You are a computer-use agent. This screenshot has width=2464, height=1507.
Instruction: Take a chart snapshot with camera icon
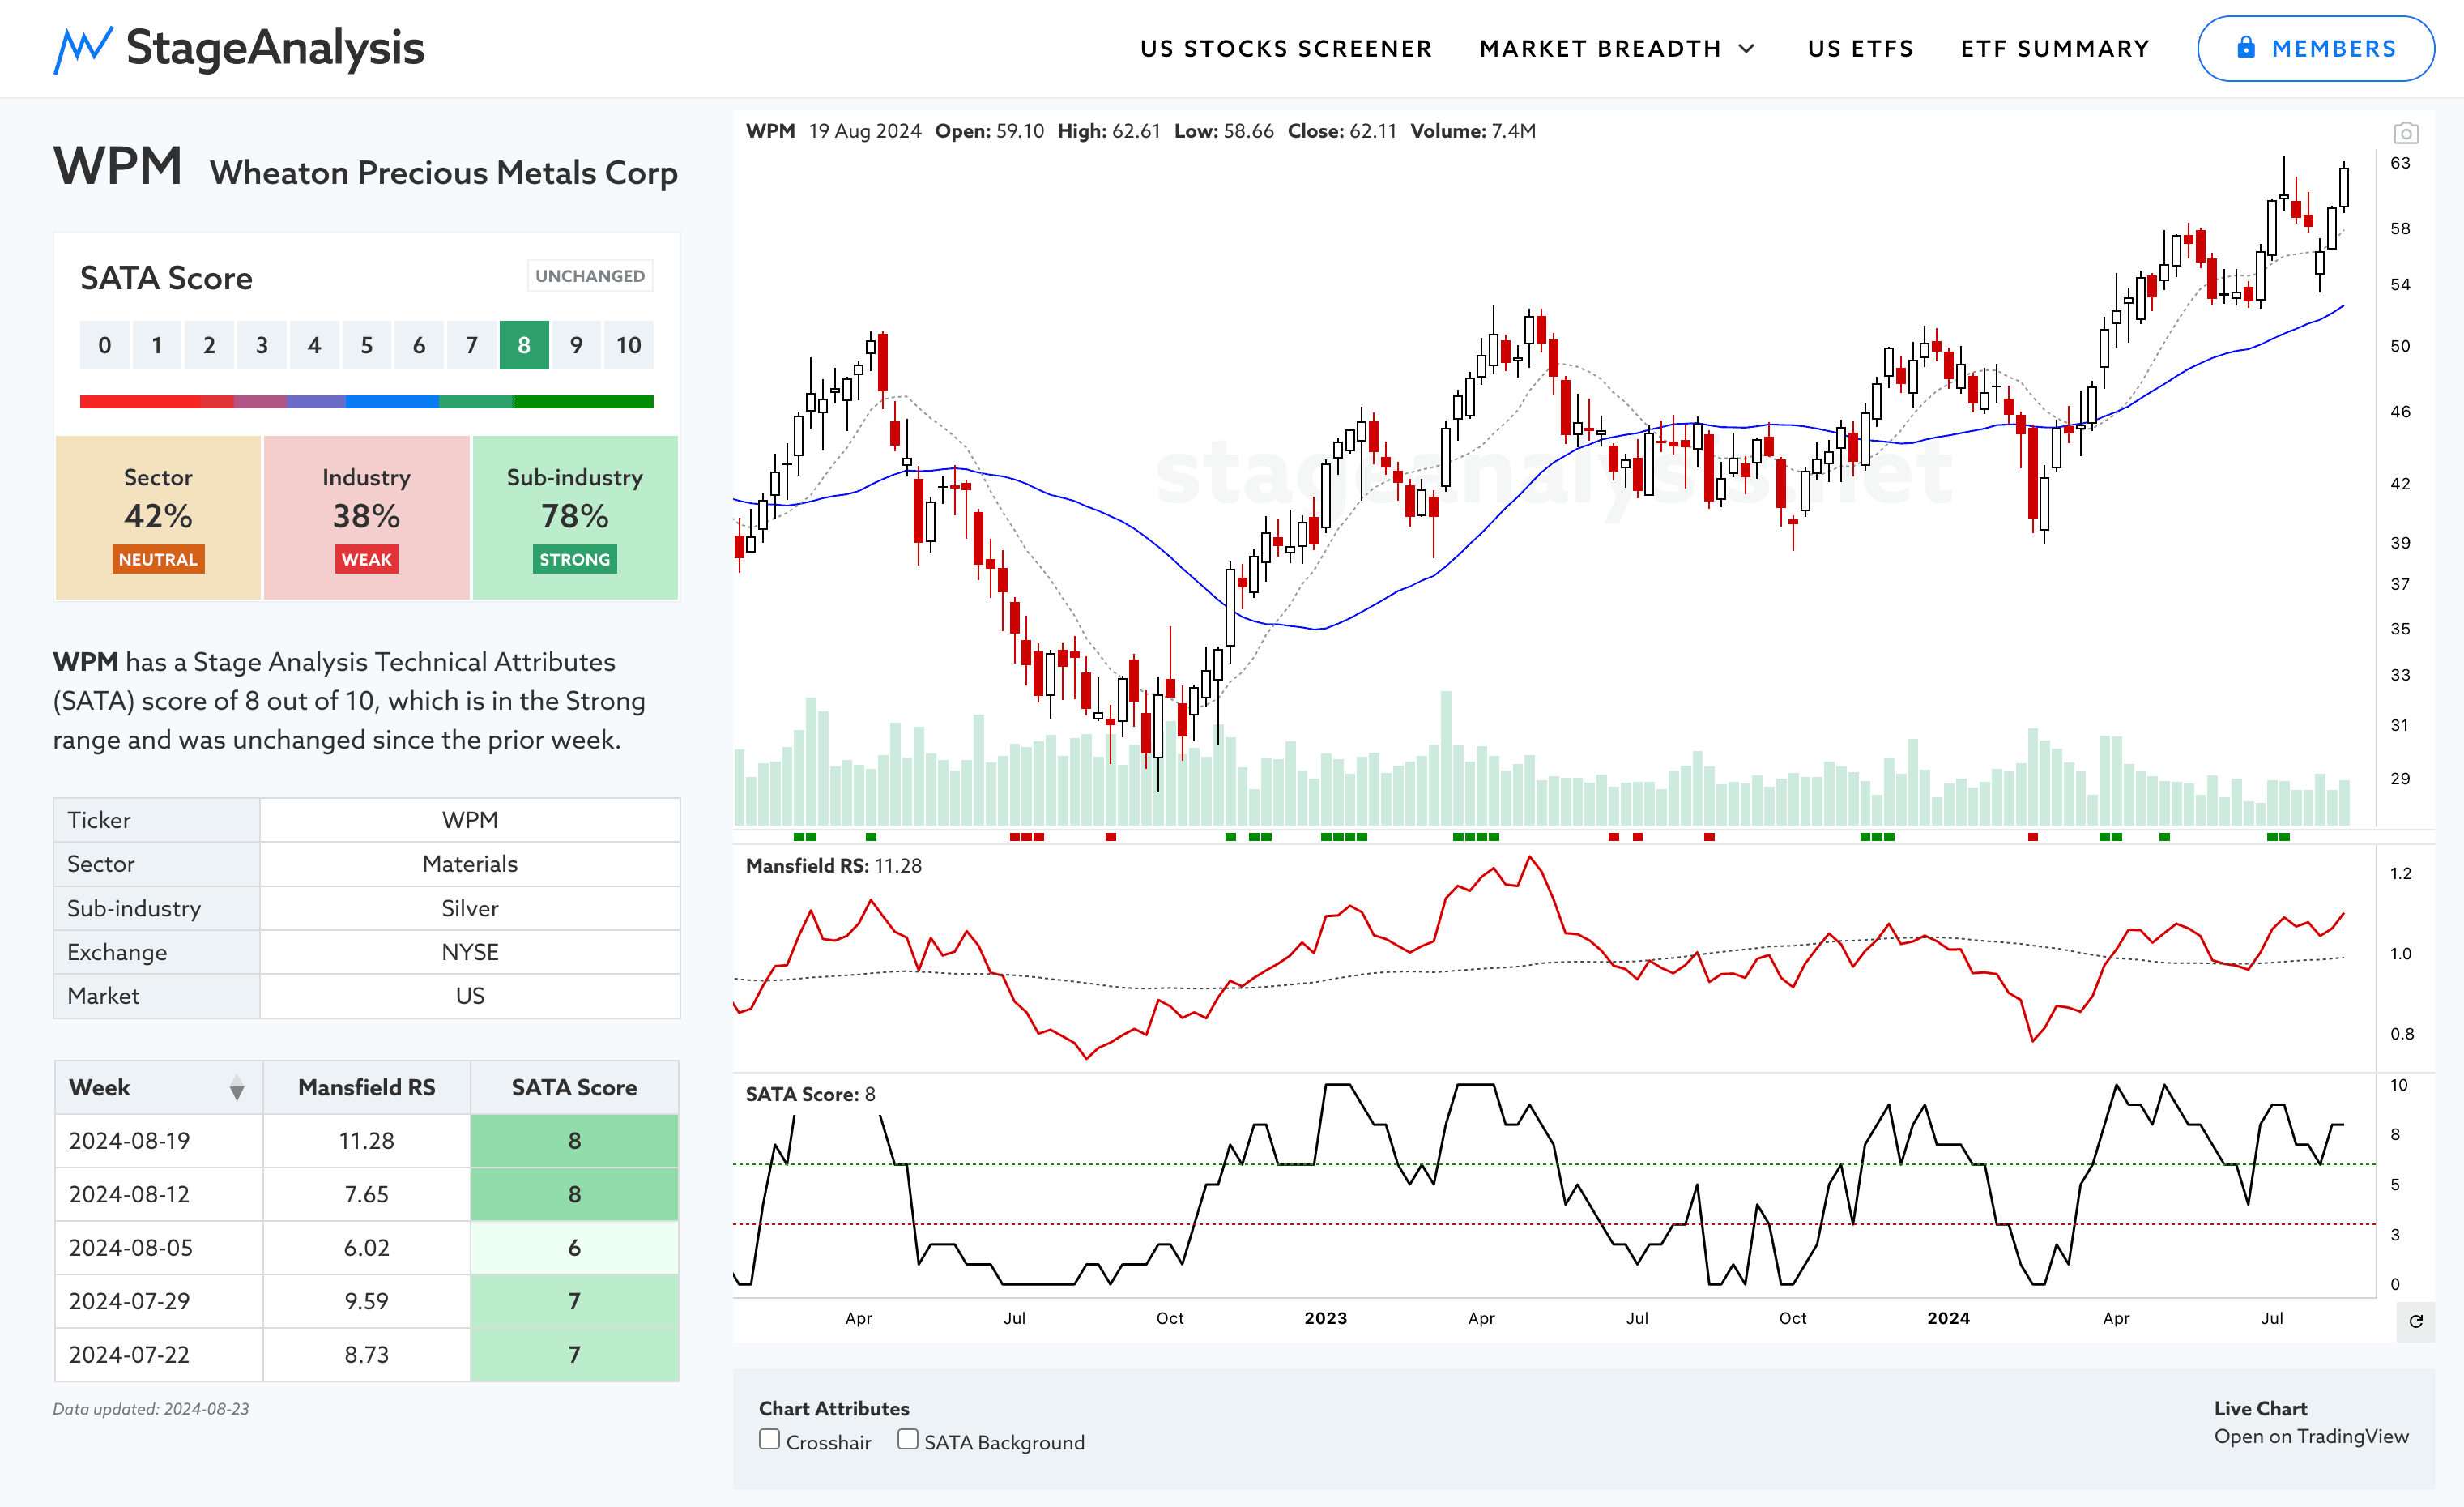[x=2405, y=133]
